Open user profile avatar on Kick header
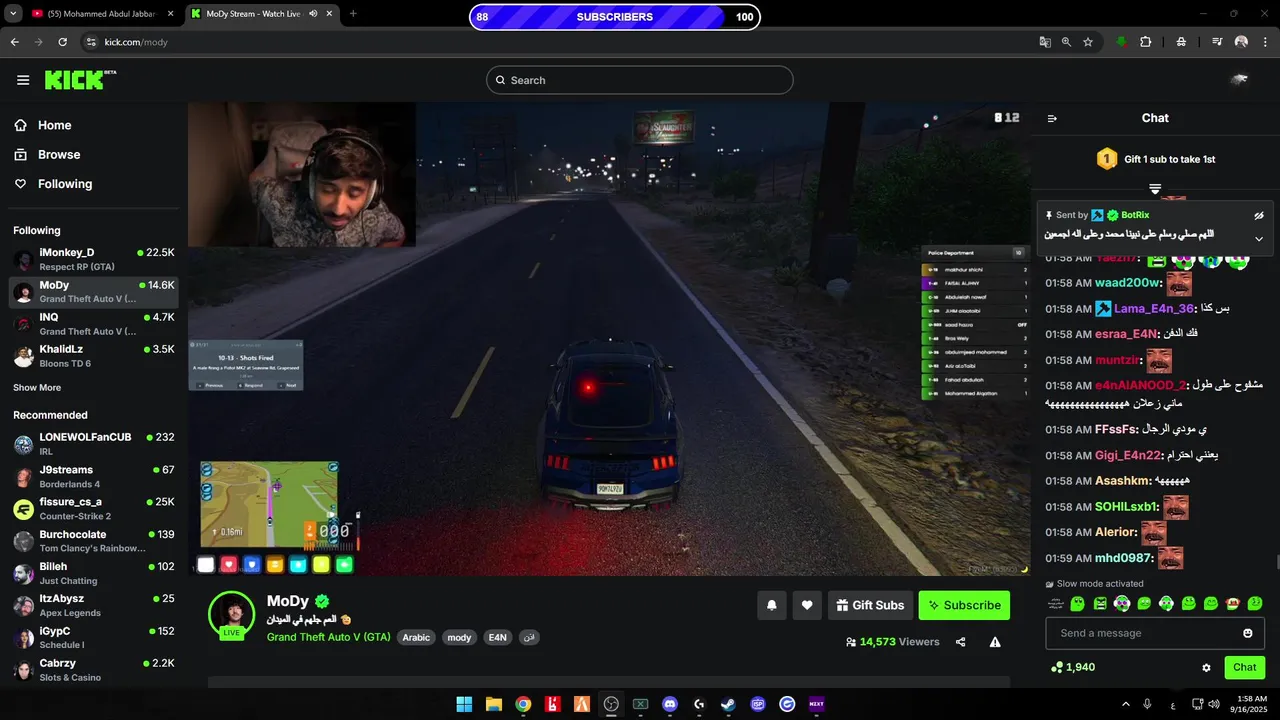The width and height of the screenshot is (1280, 720). point(1240,80)
